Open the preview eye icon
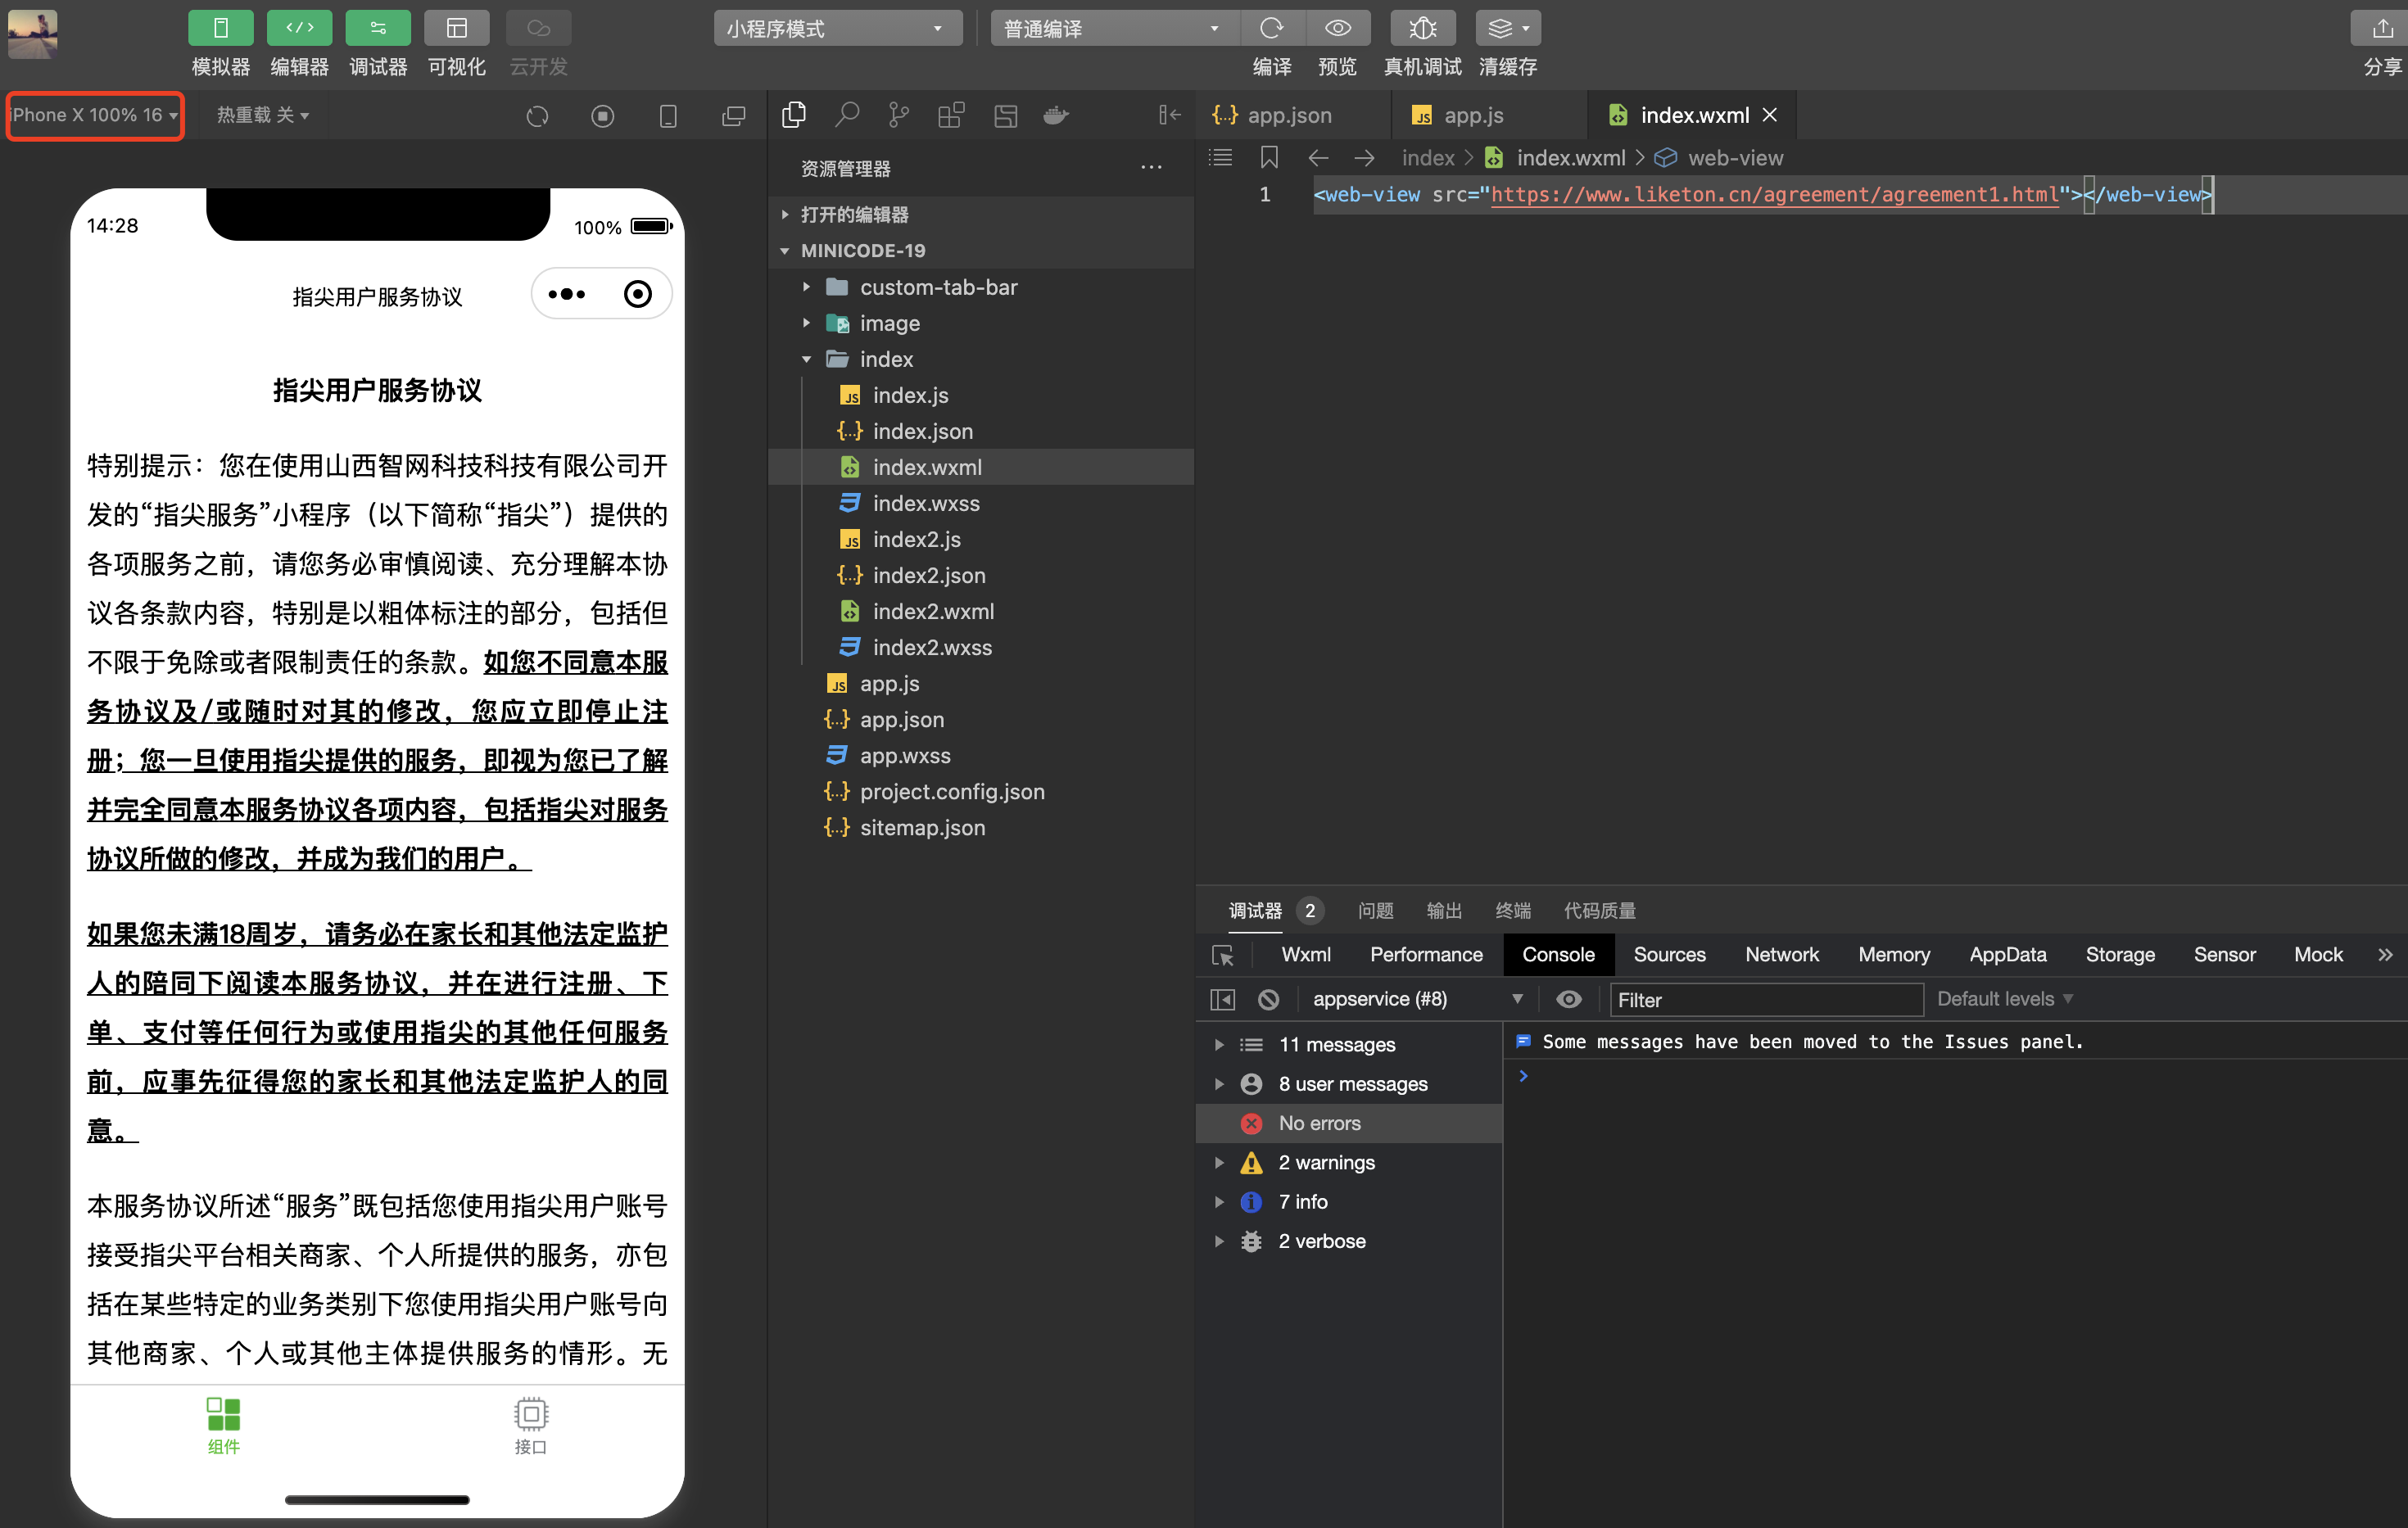 click(1337, 28)
